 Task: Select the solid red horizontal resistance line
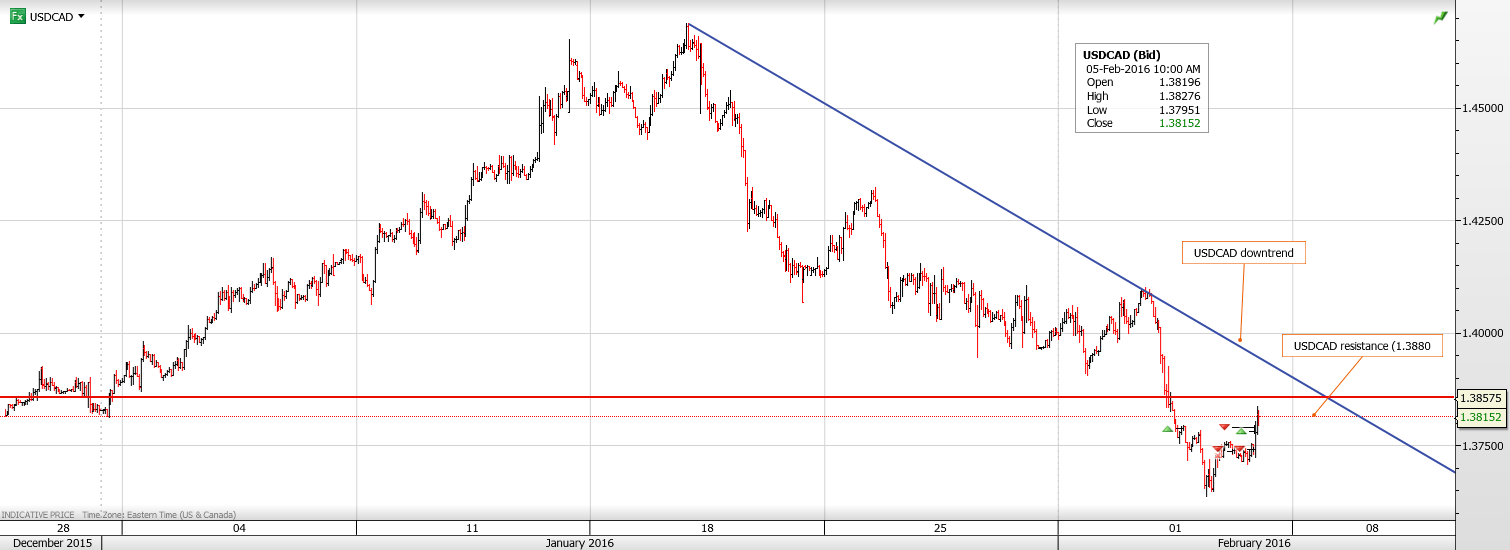click(600, 397)
